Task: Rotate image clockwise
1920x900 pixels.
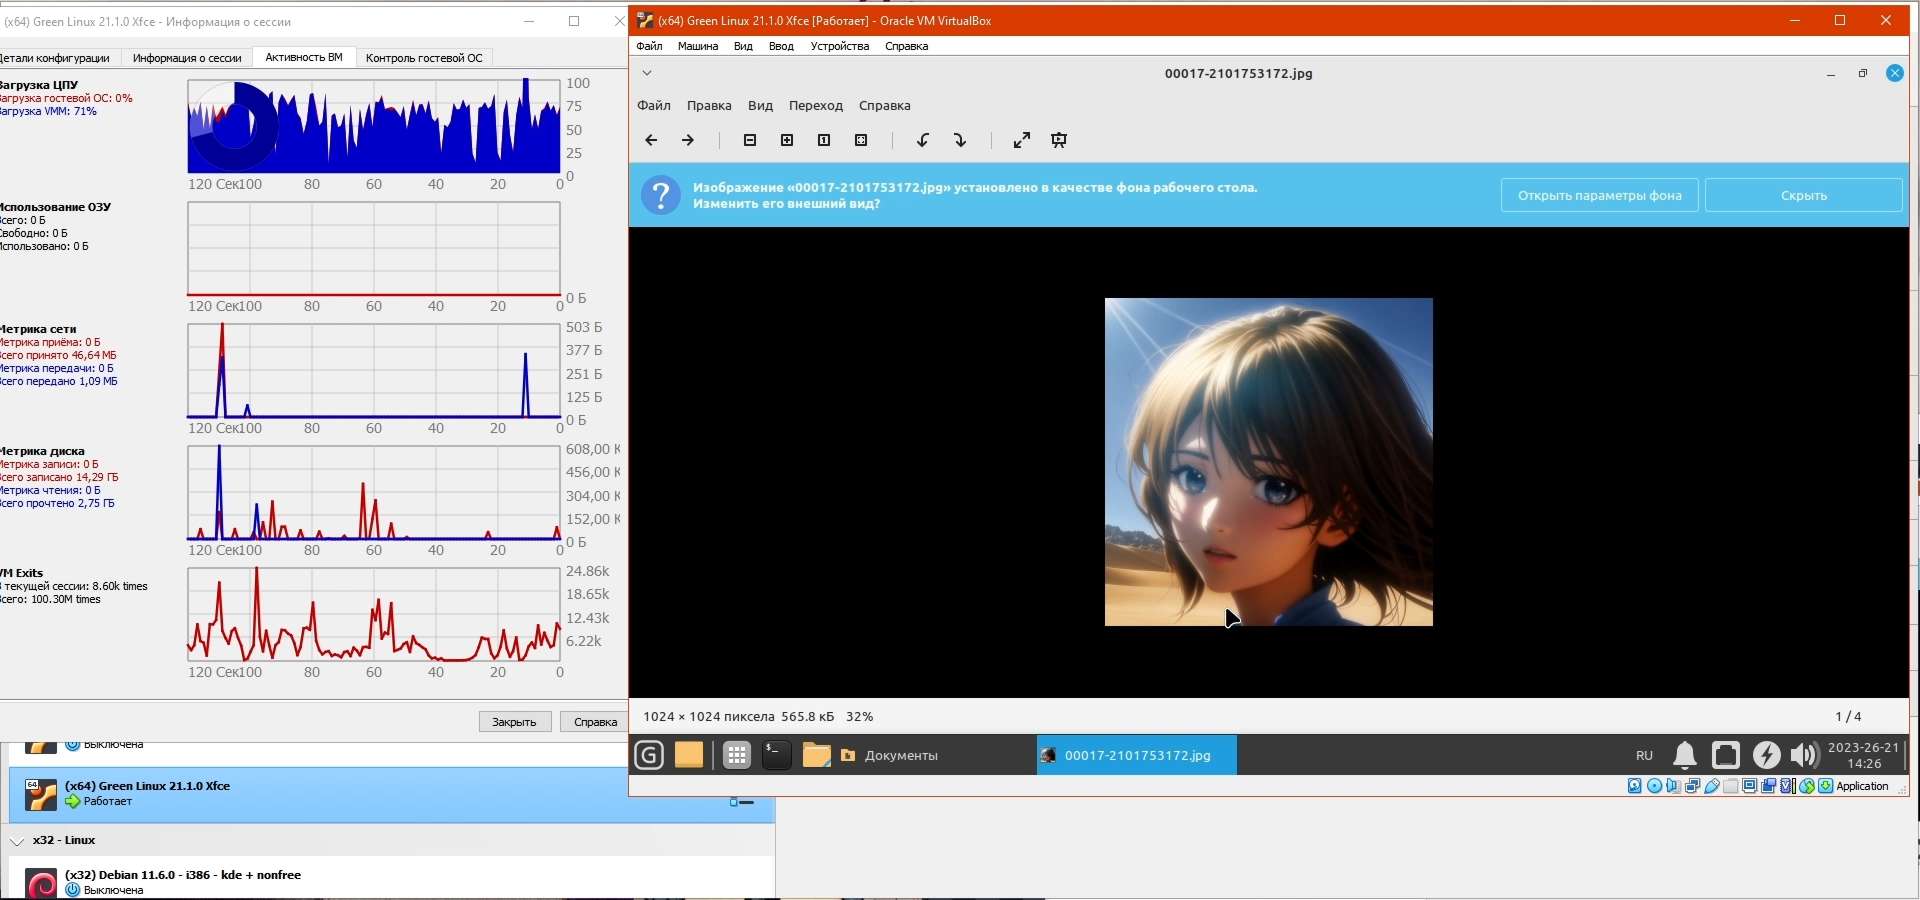Action: coord(960,141)
